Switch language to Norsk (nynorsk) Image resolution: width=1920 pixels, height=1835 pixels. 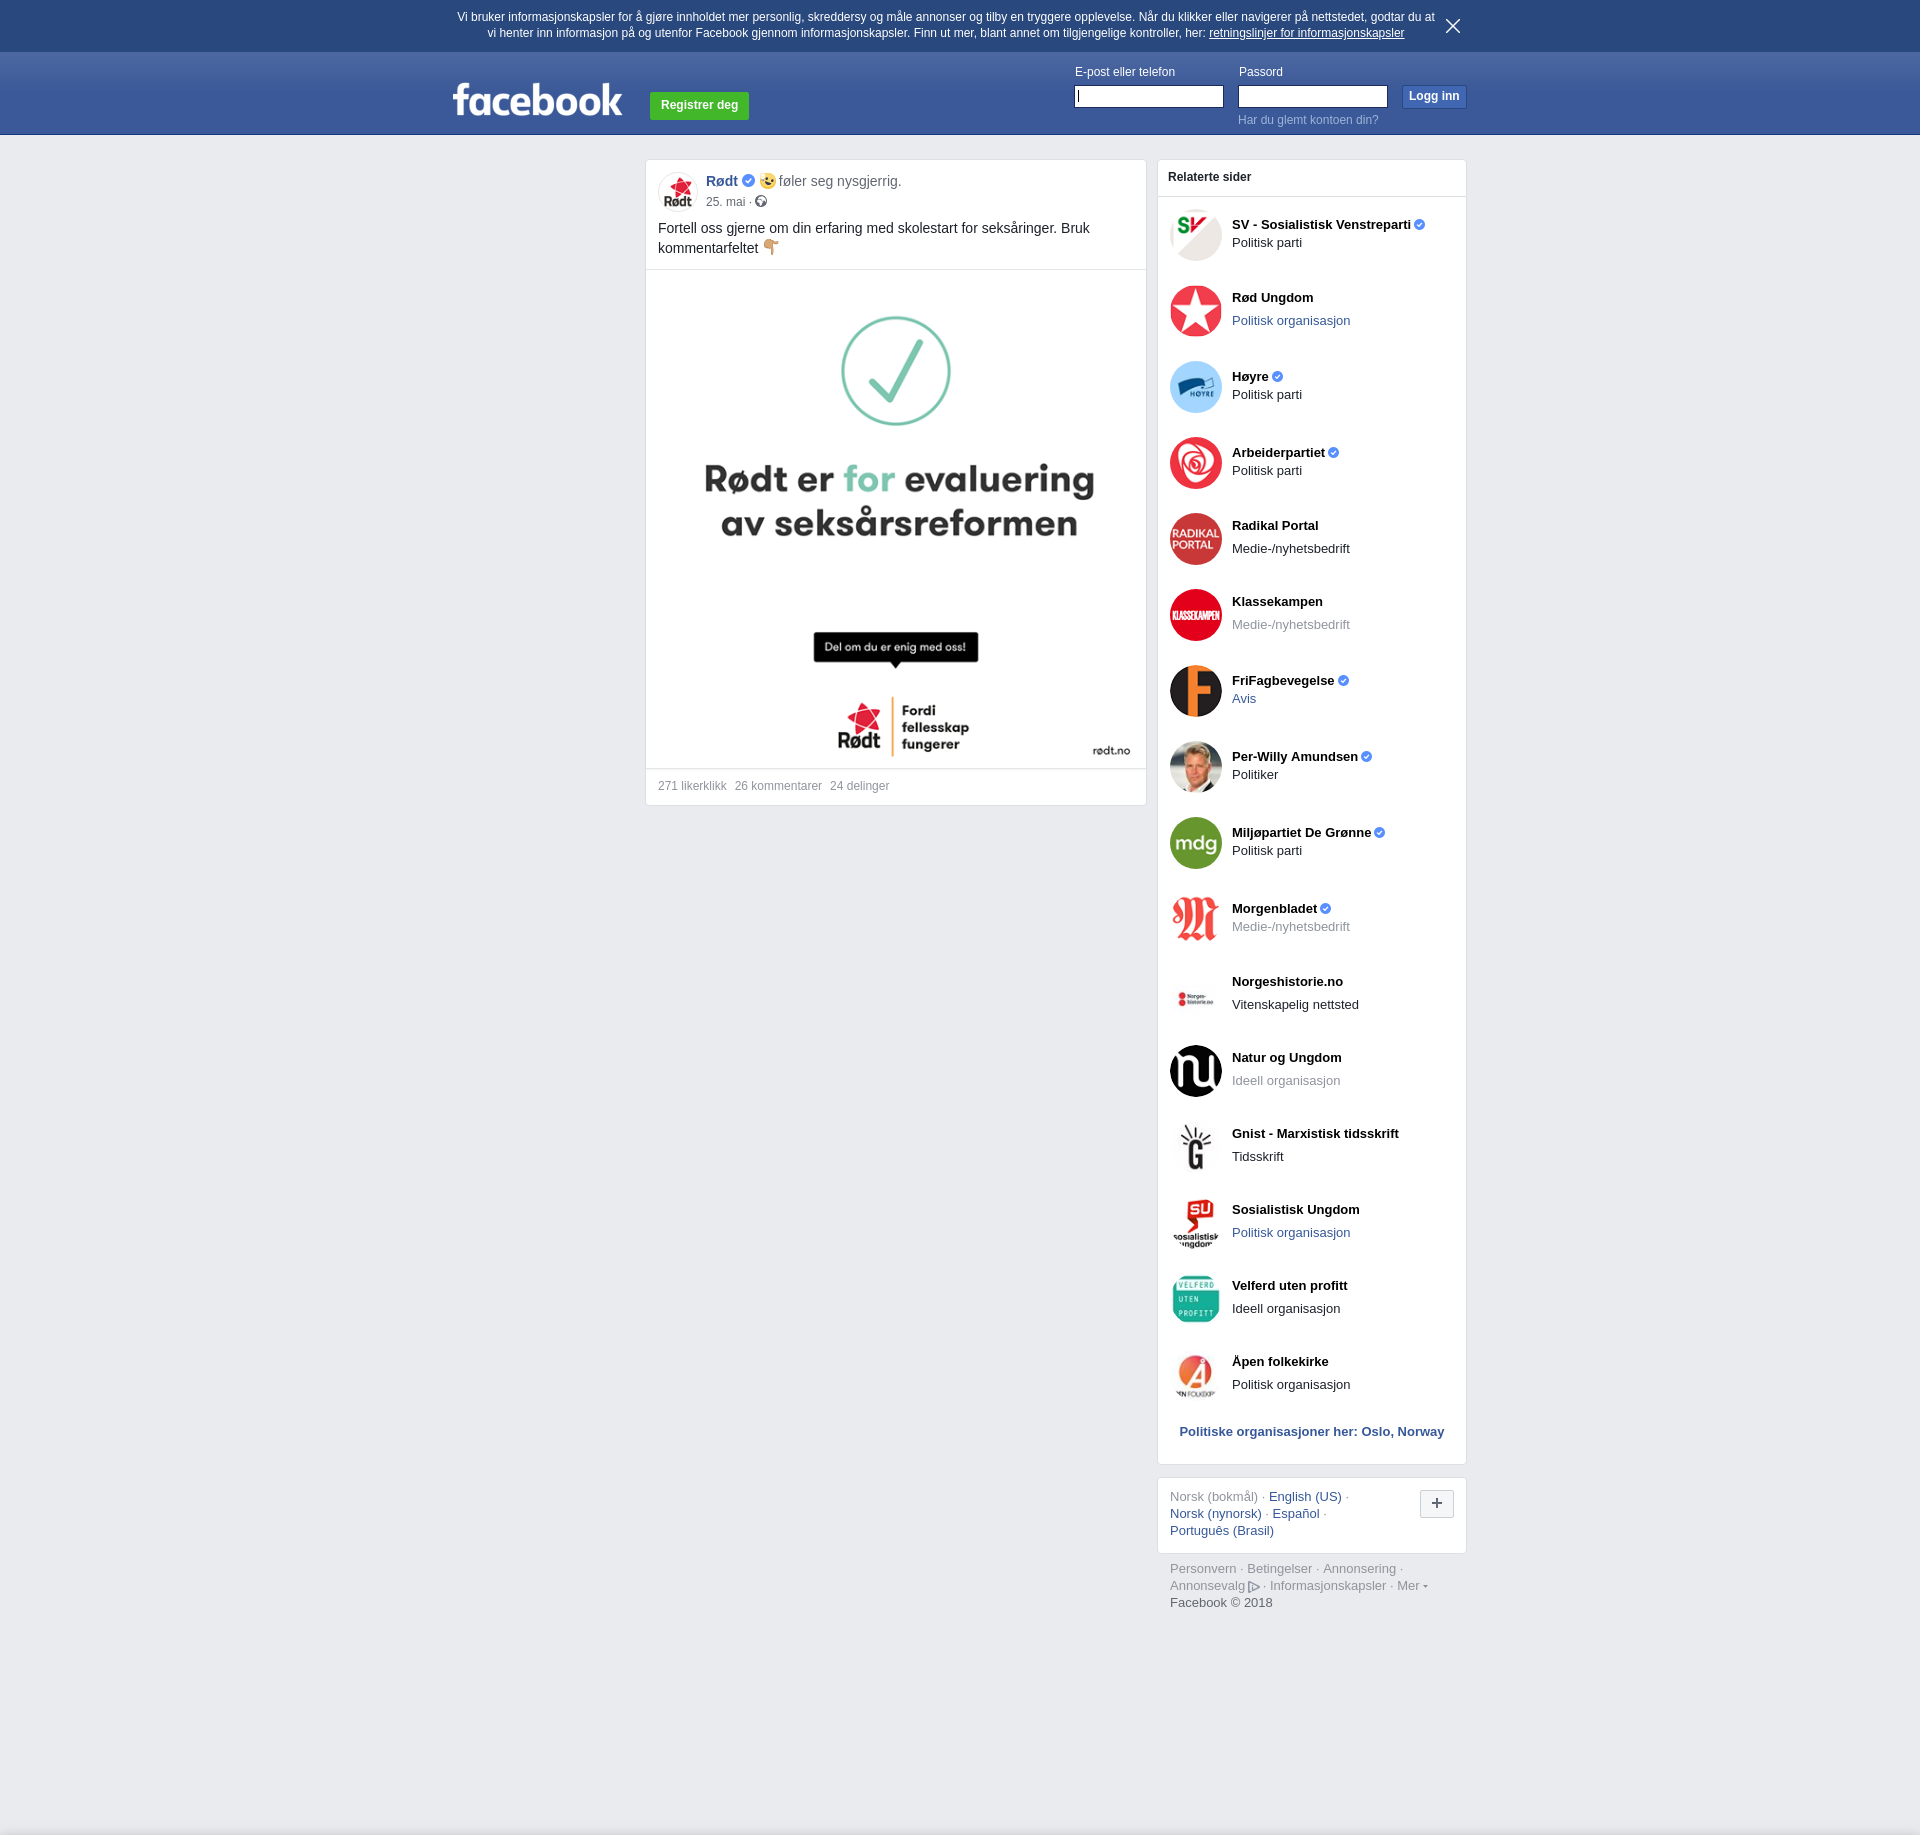click(x=1216, y=1514)
